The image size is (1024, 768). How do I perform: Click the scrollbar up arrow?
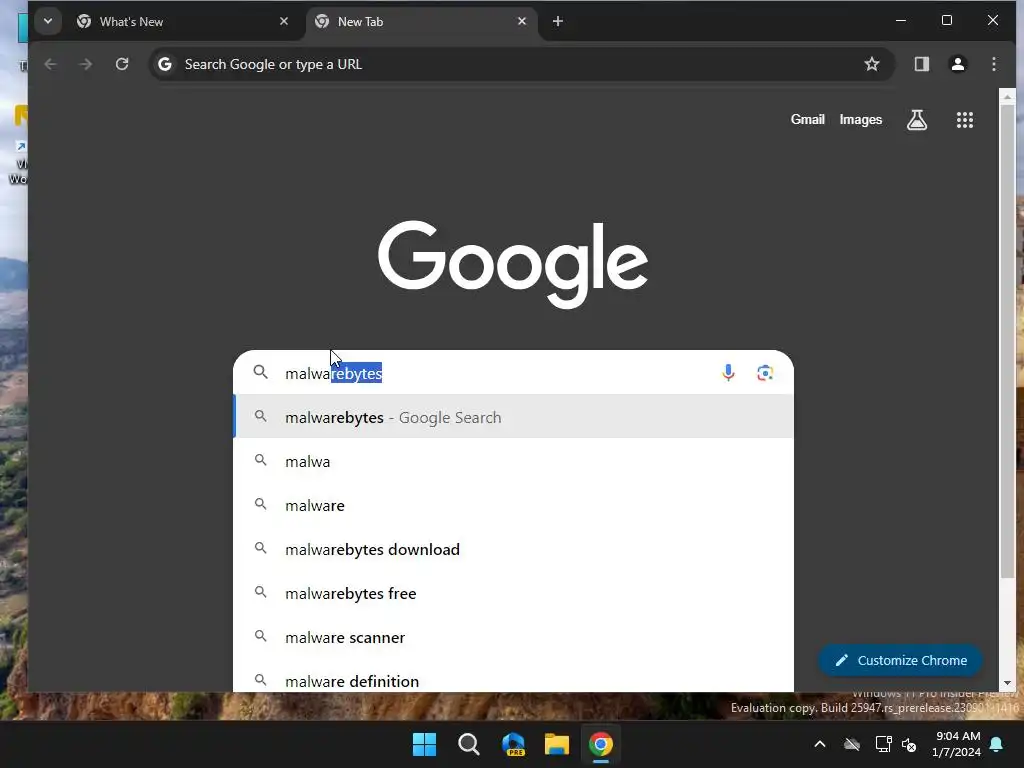[x=1008, y=97]
